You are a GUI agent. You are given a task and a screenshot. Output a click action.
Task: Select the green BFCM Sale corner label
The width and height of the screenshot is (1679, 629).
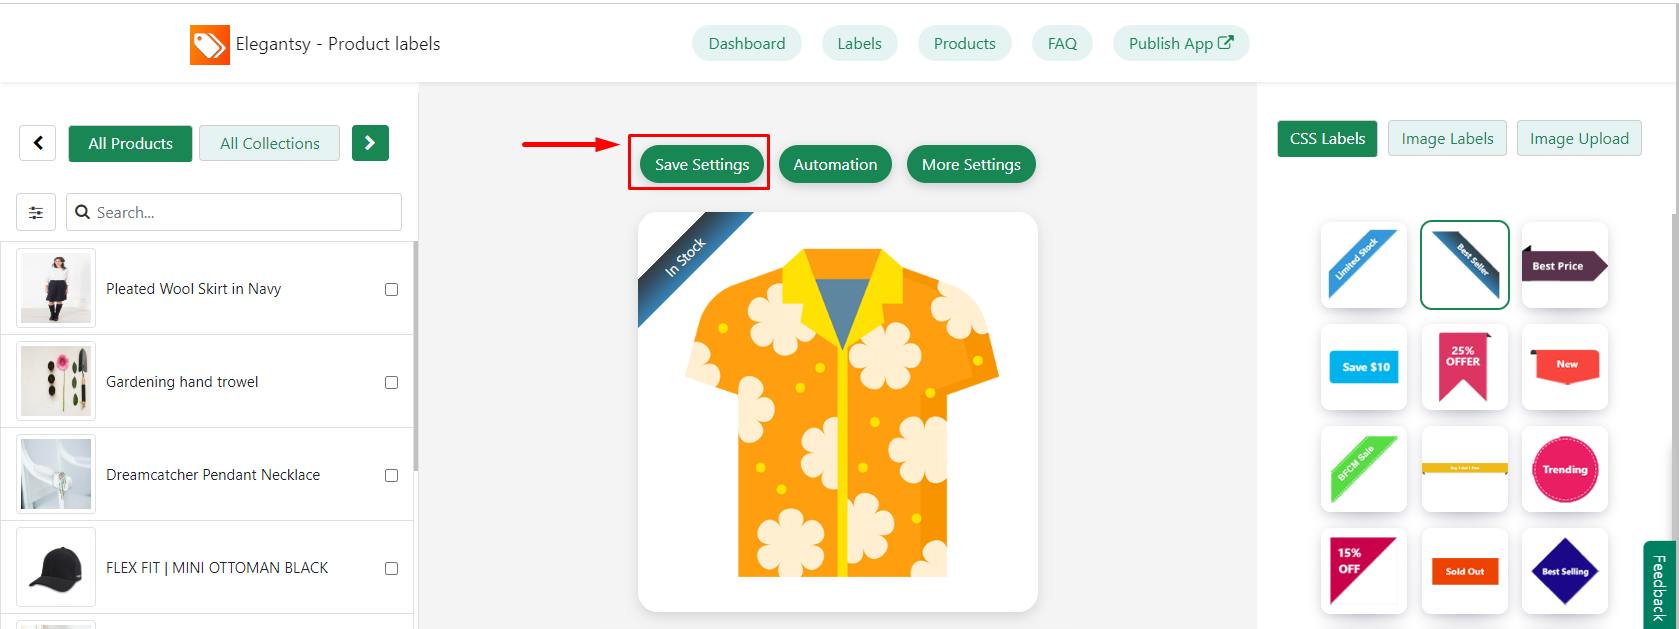[1363, 469]
